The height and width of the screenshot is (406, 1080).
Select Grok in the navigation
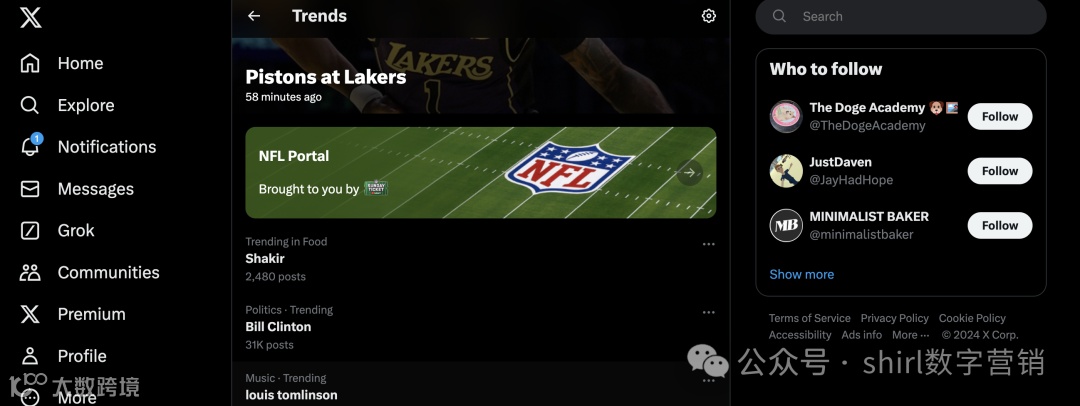76,230
